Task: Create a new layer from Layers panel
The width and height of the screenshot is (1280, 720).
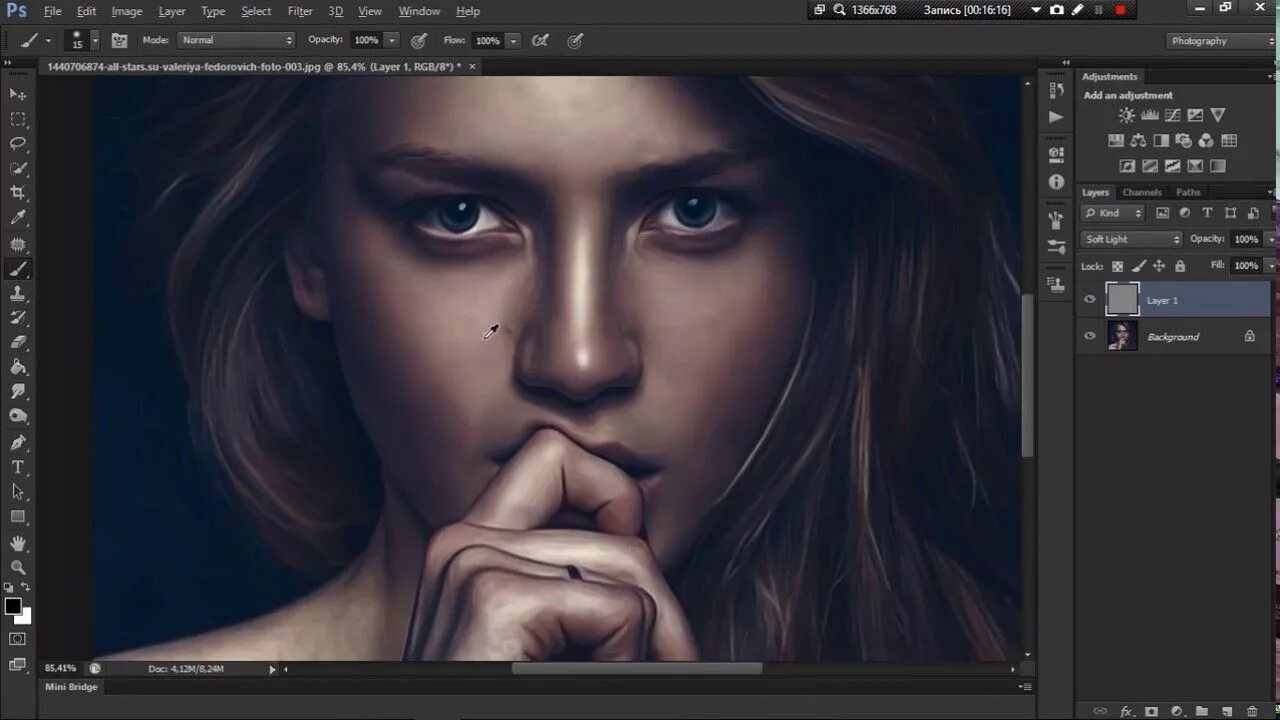Action: pyautogui.click(x=1225, y=711)
